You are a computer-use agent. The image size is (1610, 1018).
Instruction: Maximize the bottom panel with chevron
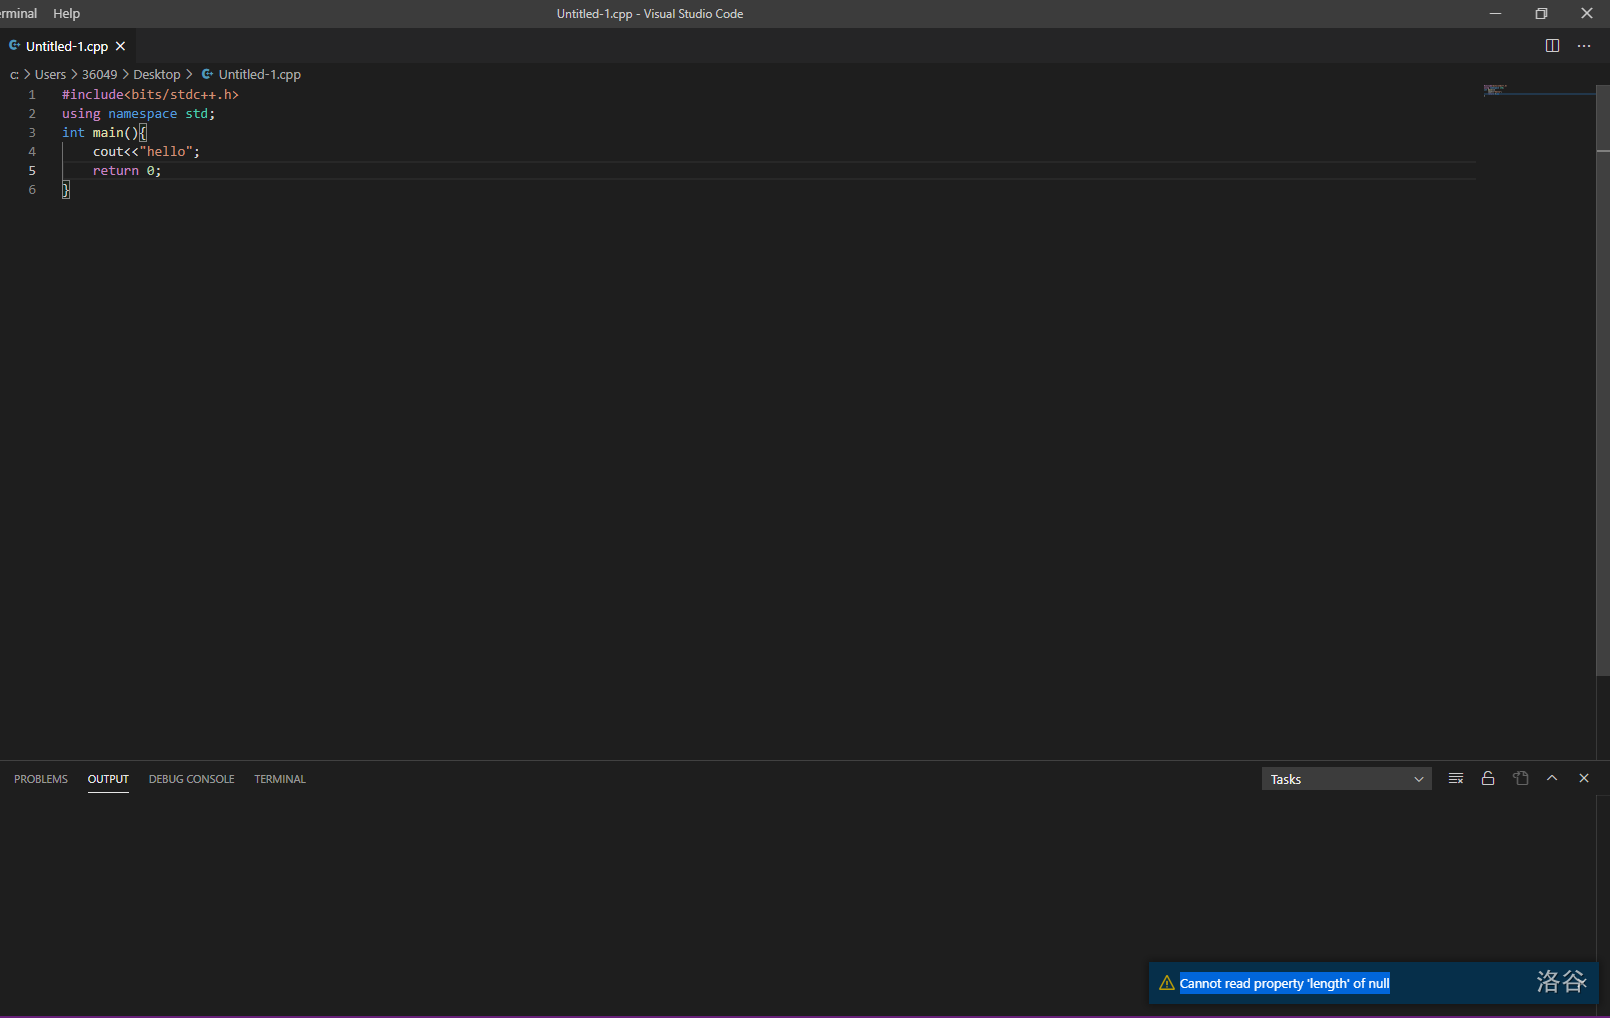coord(1552,778)
